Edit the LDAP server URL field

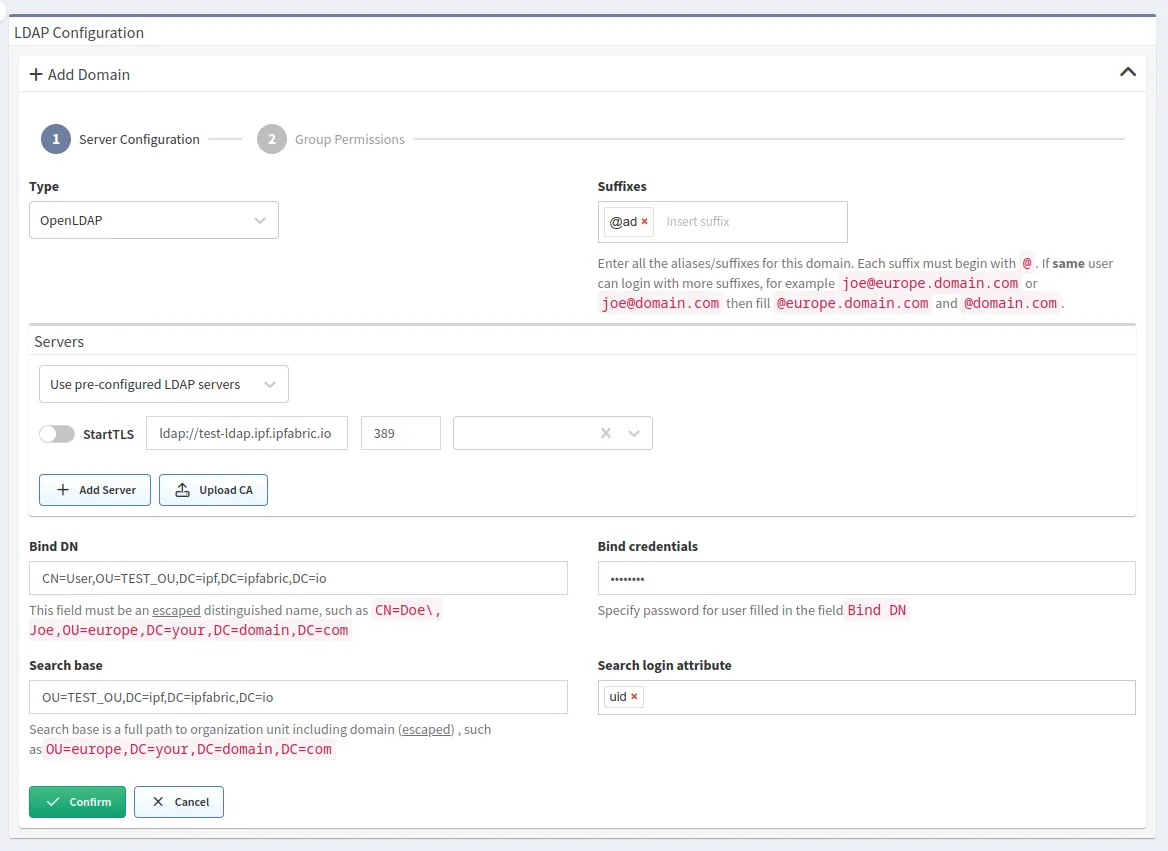(x=247, y=434)
